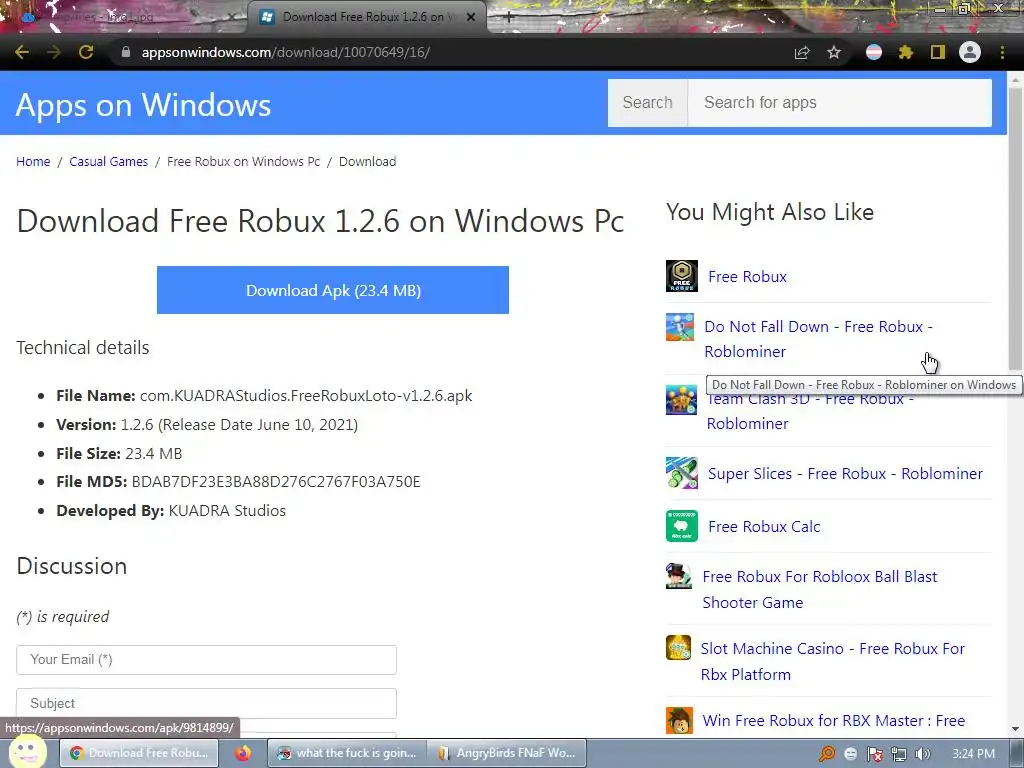Screen dimensions: 1024x768
Task: Switch to AngryBirds FNaF Wo... taskbar window
Action: point(506,753)
